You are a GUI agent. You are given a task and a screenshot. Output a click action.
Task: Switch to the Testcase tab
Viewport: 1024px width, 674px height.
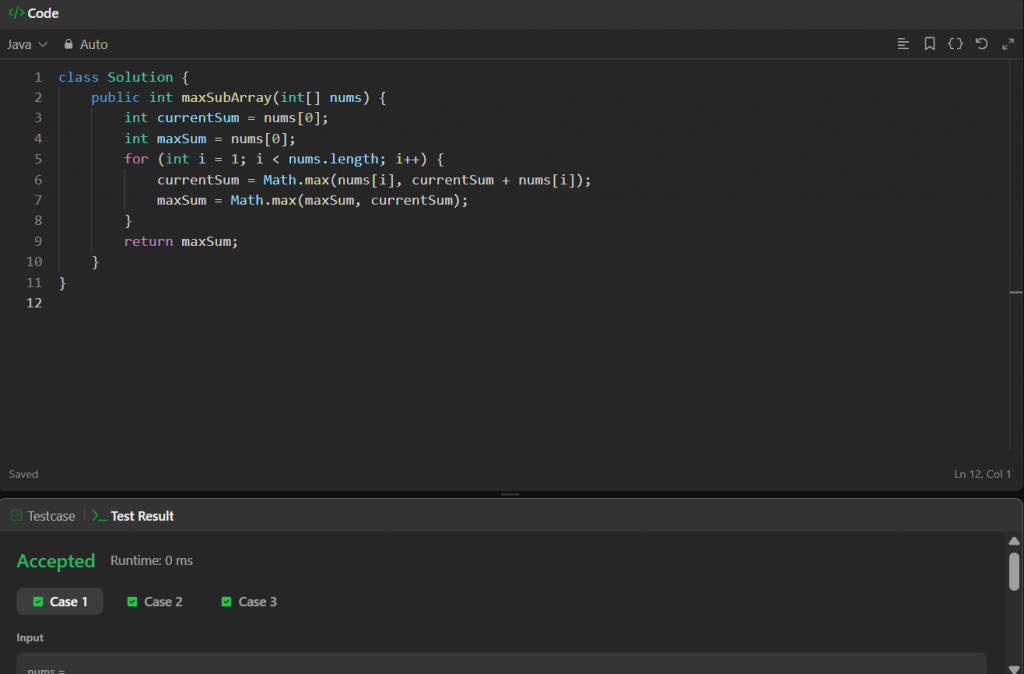pos(43,516)
